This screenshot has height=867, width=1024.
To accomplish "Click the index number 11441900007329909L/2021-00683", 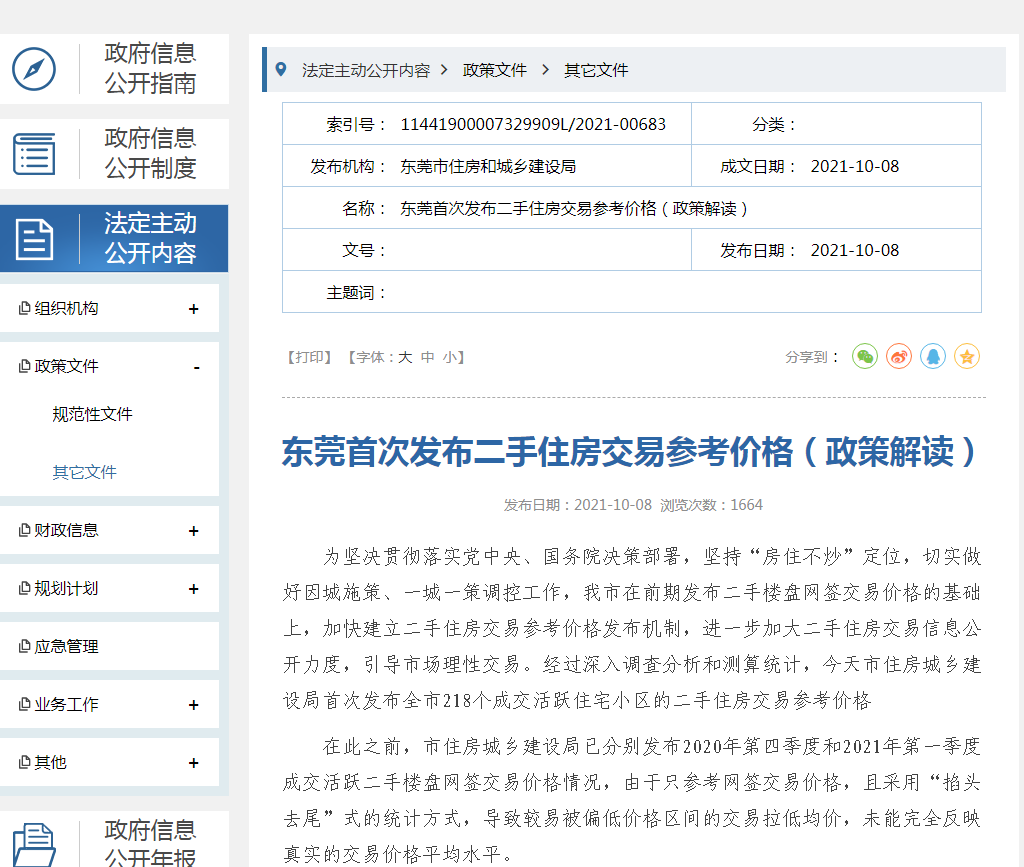I will click(x=533, y=124).
